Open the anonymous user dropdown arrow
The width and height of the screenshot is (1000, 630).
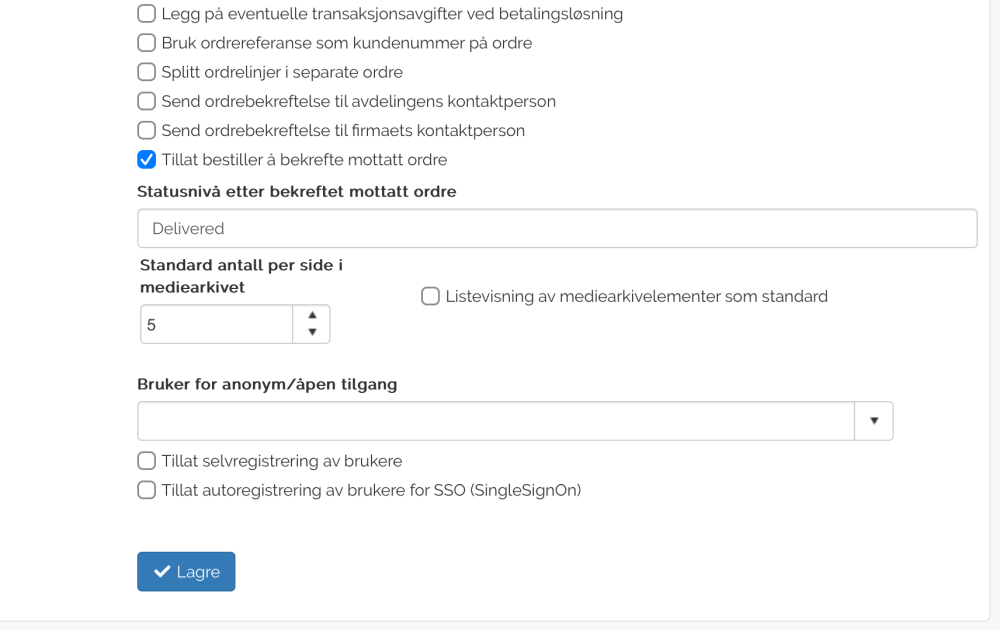pyautogui.click(x=873, y=421)
